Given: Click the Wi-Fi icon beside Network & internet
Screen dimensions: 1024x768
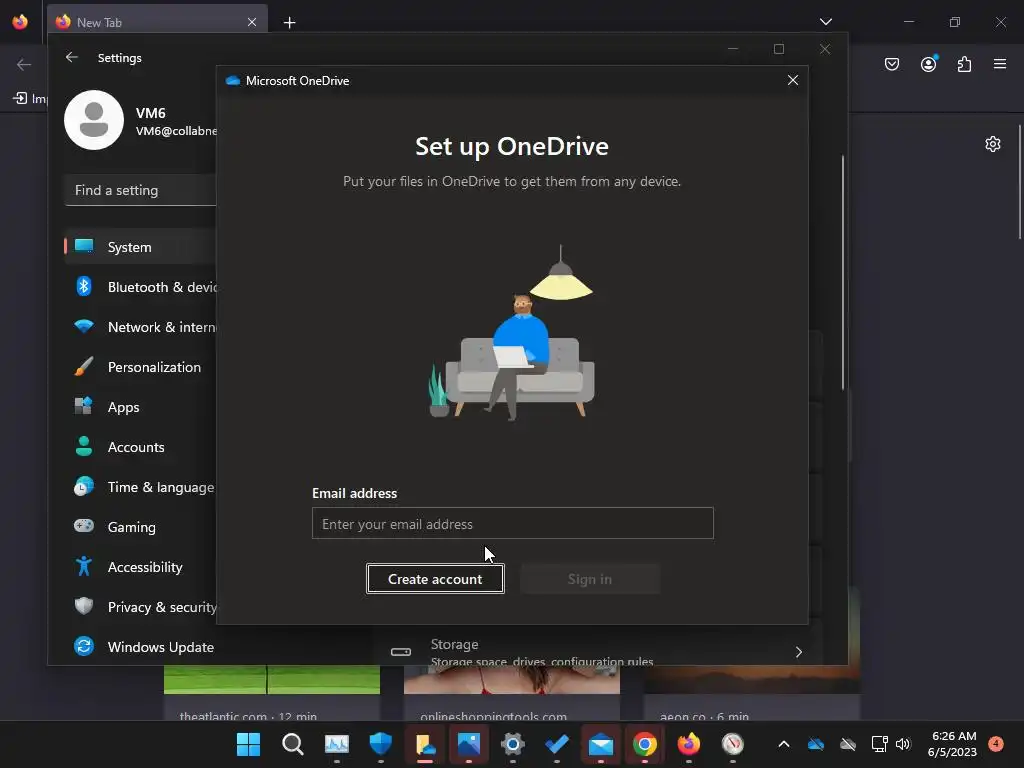Looking at the screenshot, I should [84, 326].
